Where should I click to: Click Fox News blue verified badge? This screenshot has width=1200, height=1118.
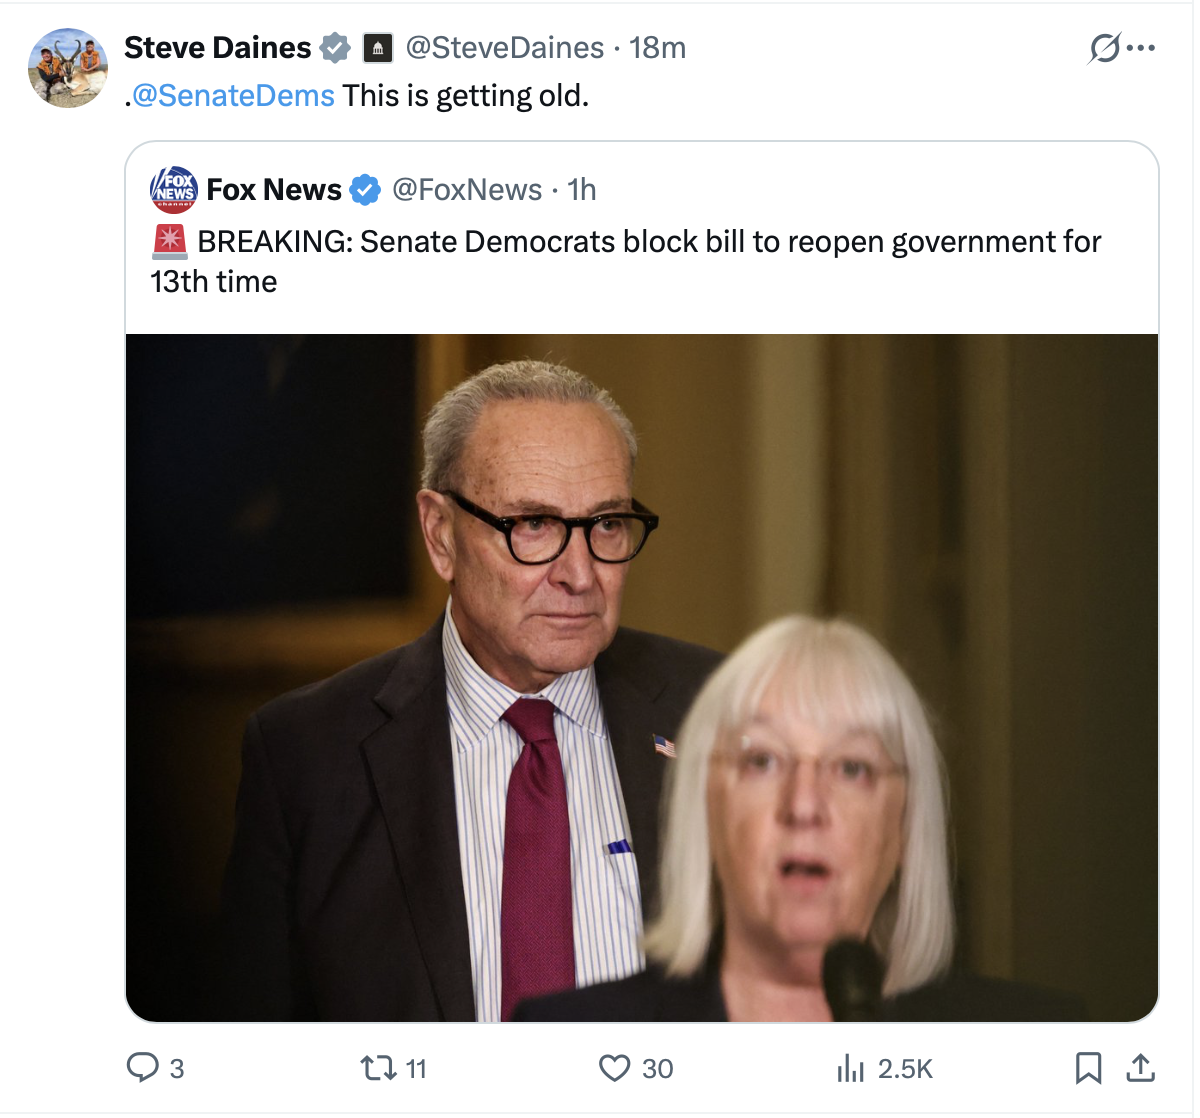(x=366, y=189)
